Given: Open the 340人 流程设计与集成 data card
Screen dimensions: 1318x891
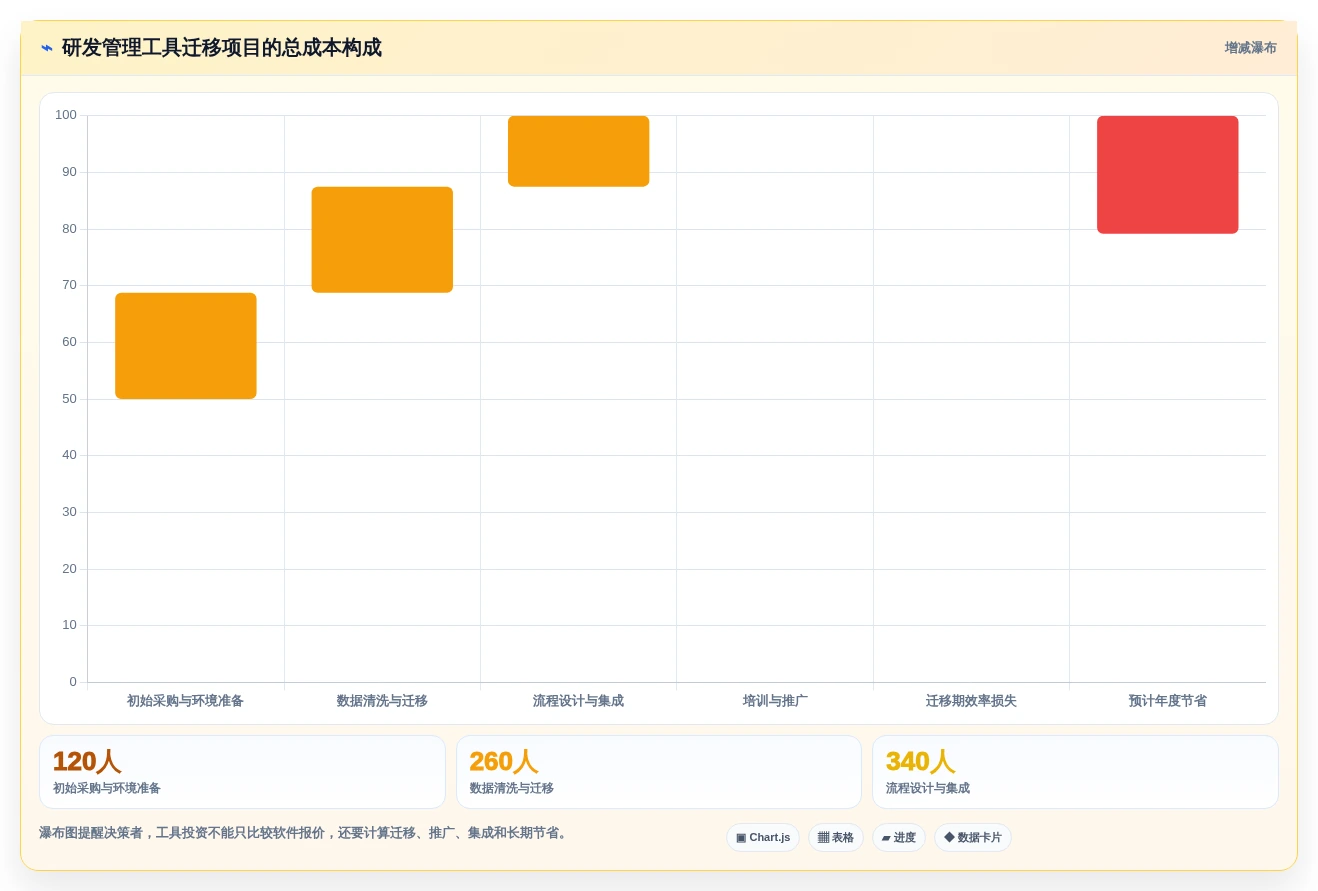Looking at the screenshot, I should [1075, 772].
